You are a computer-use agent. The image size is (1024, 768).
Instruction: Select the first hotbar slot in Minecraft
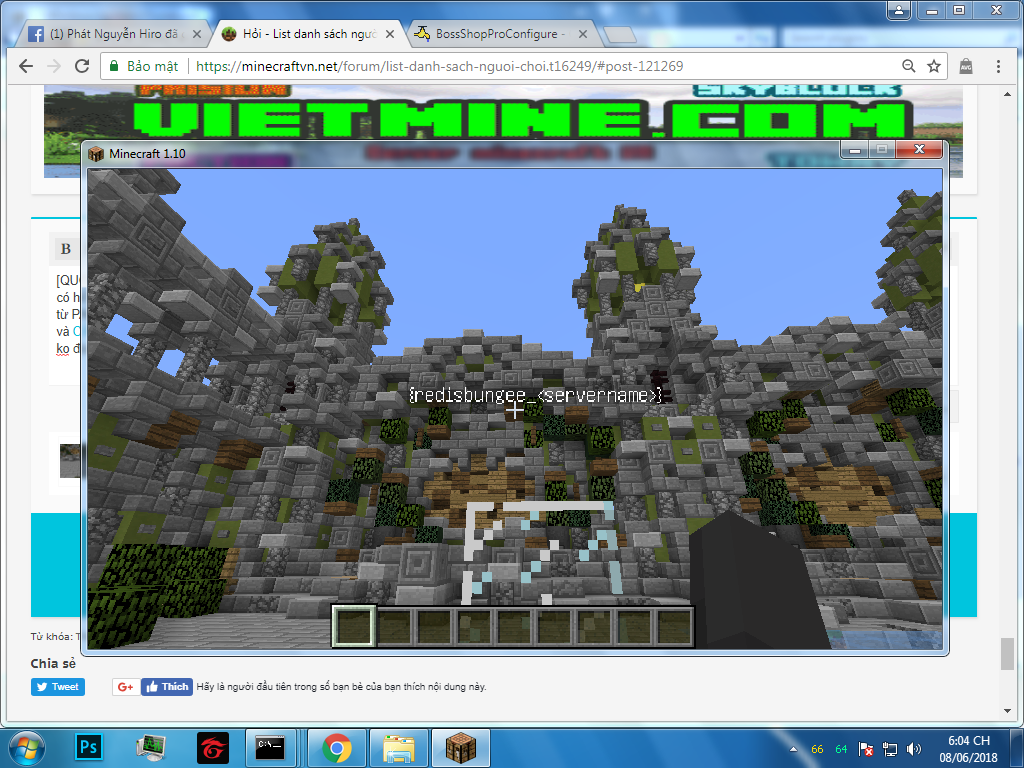354,626
